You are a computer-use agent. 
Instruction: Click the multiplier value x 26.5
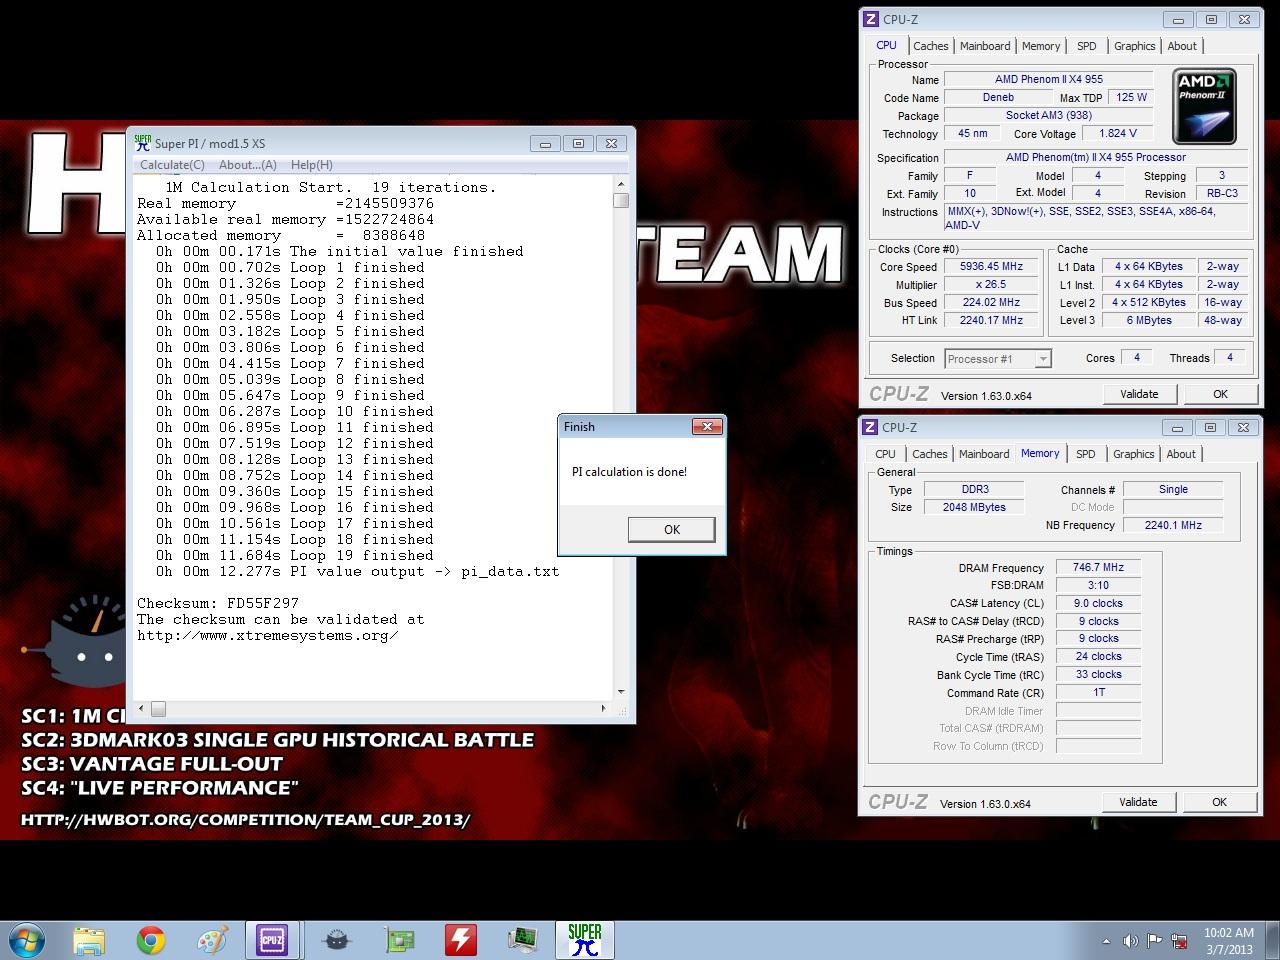tap(992, 285)
